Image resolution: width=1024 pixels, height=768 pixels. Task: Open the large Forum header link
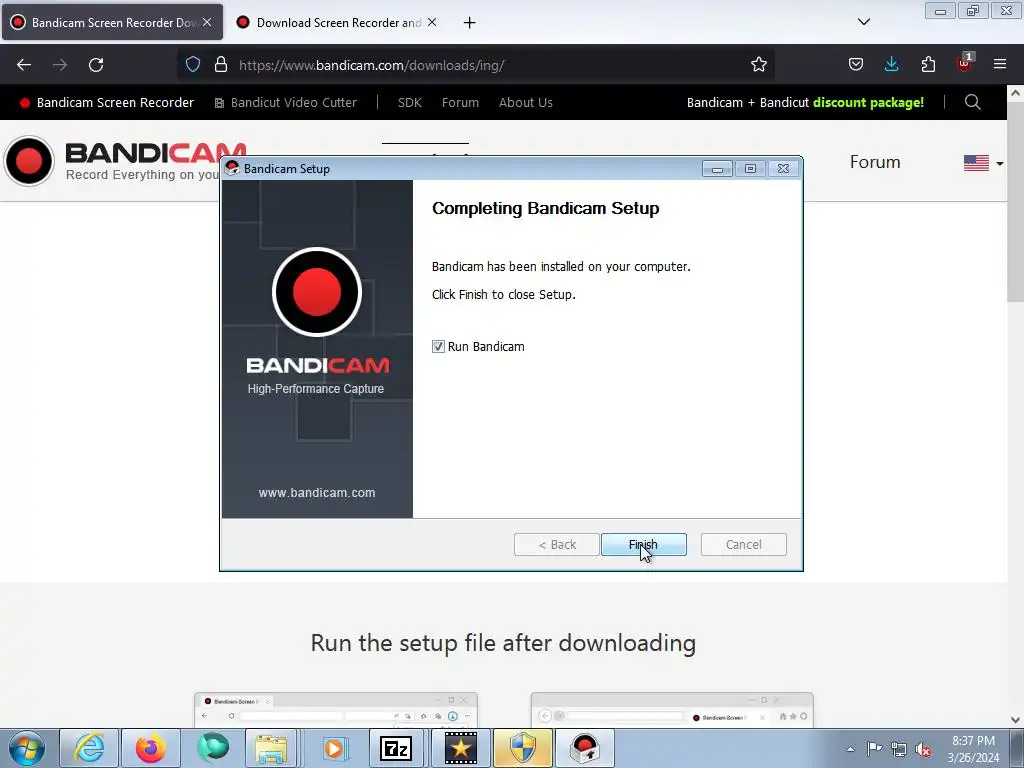click(875, 162)
